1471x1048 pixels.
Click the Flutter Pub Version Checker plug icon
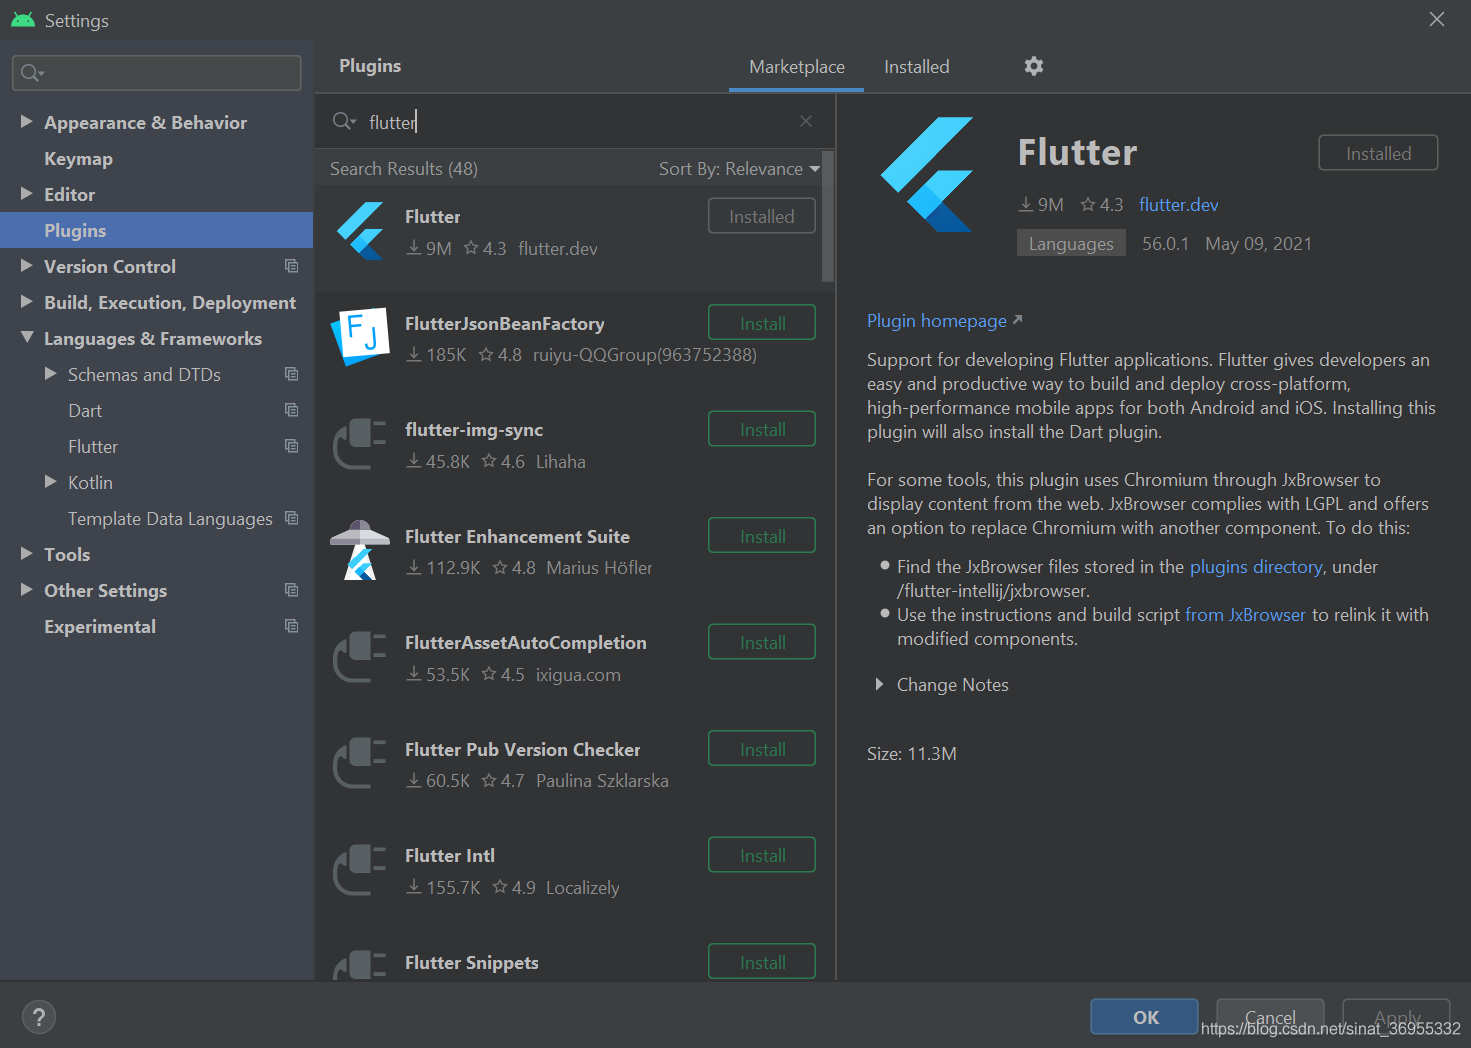359,763
